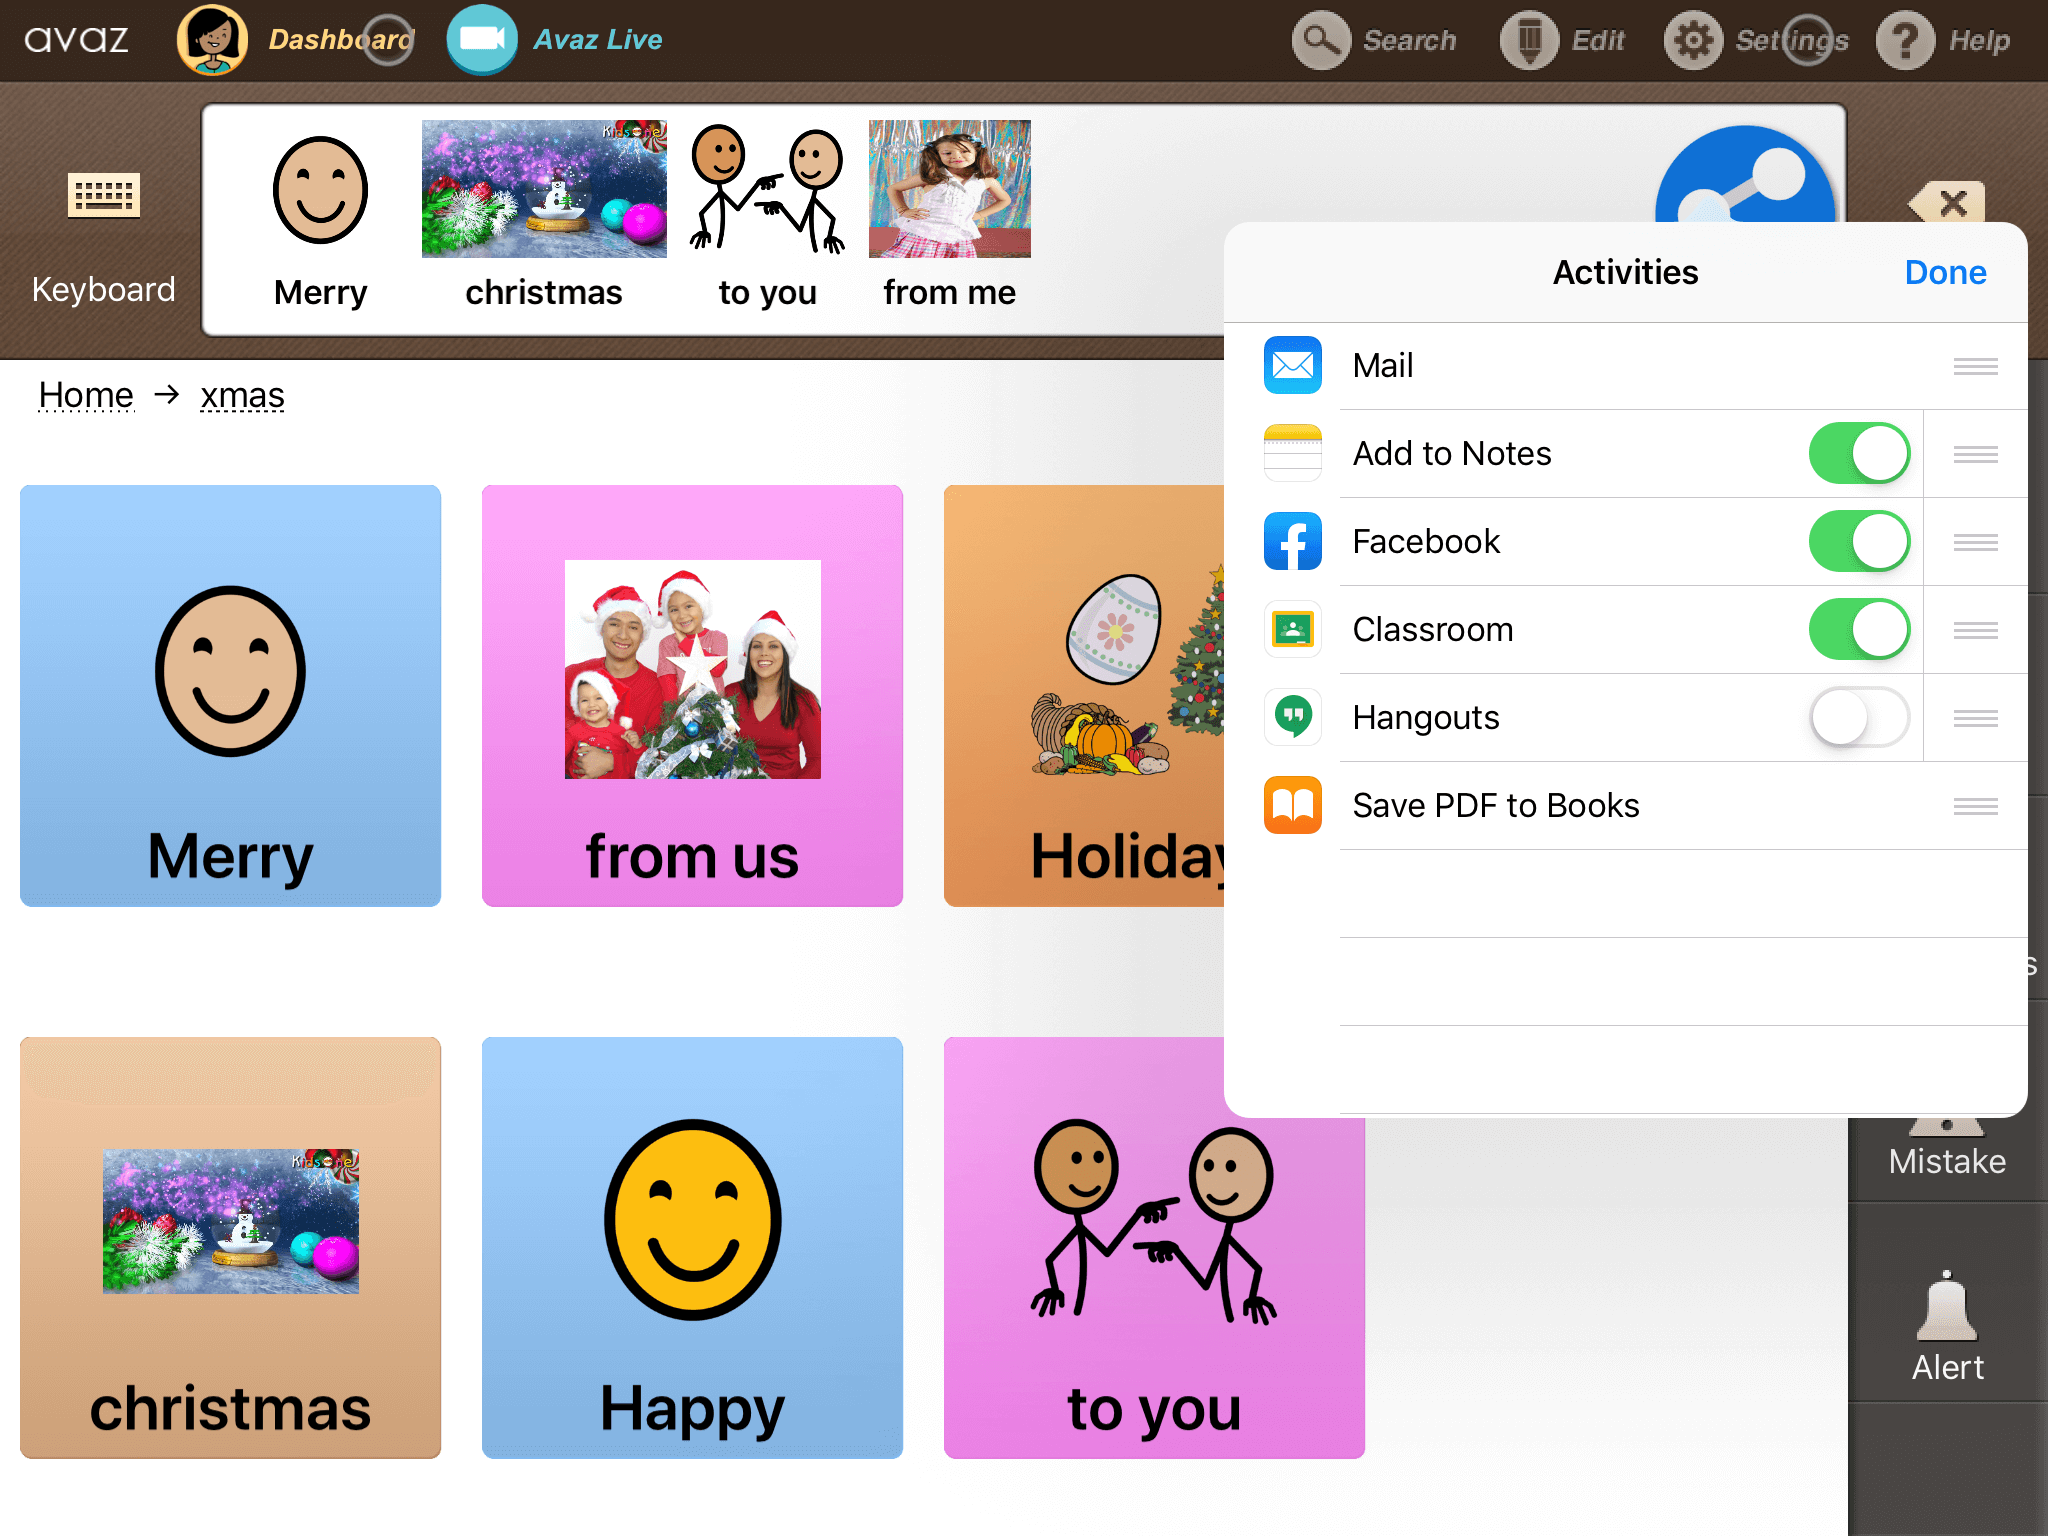This screenshot has width=2048, height=1536.
Task: Switch off the Classroom toggle
Action: [1858, 629]
